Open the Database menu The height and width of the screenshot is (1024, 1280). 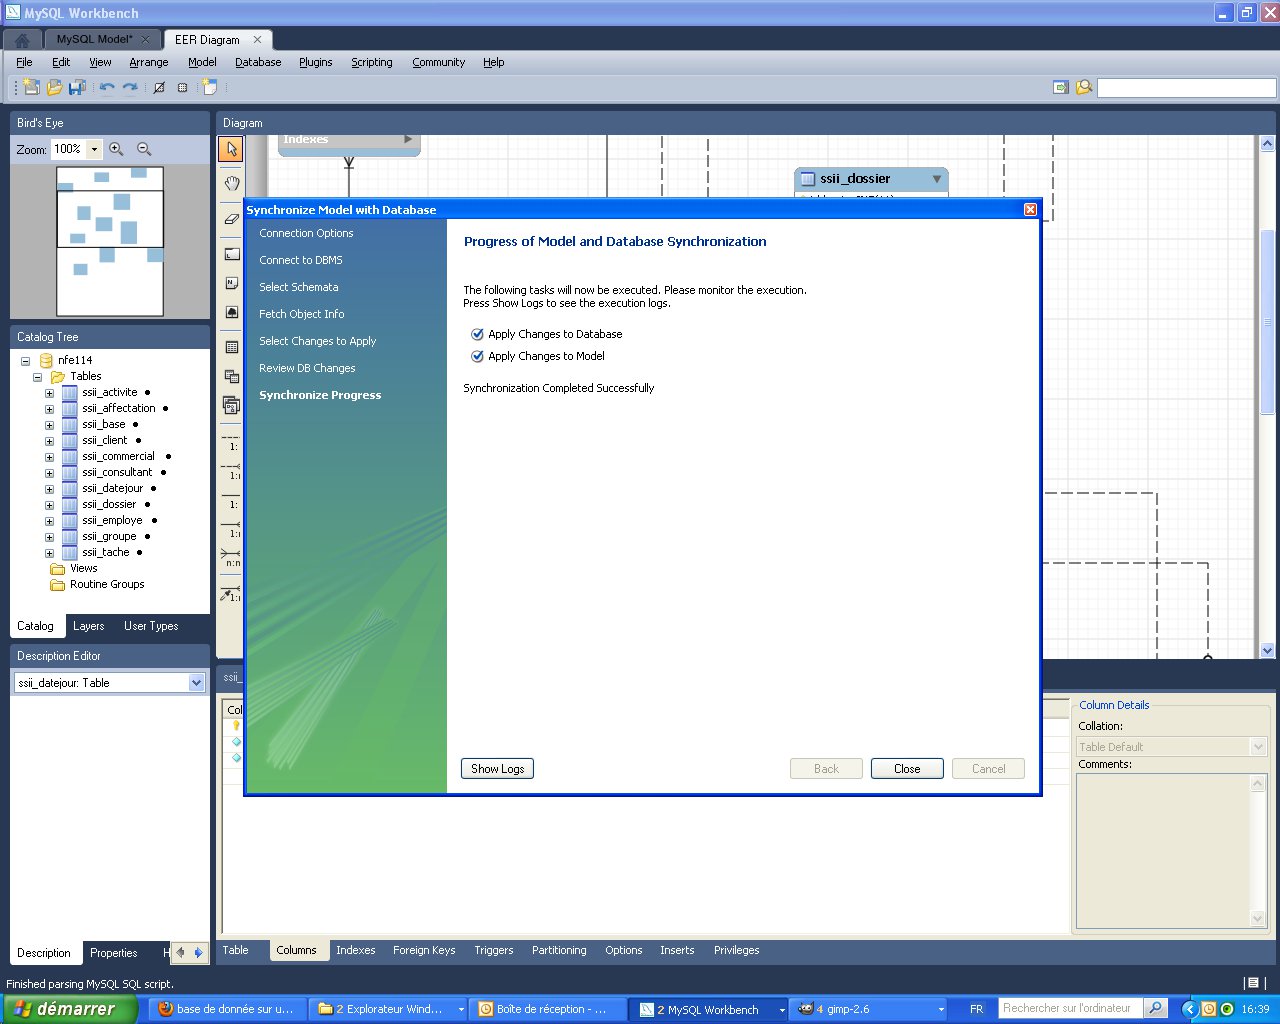point(258,62)
